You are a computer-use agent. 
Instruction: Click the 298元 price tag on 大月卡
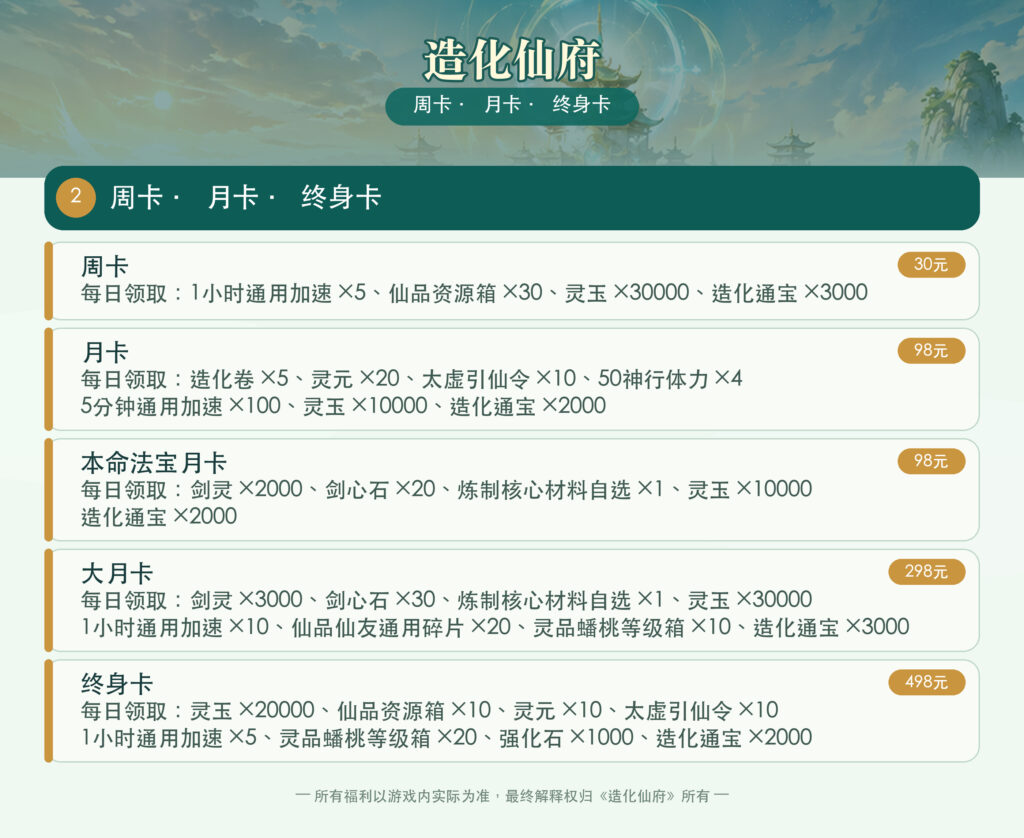pos(927,572)
